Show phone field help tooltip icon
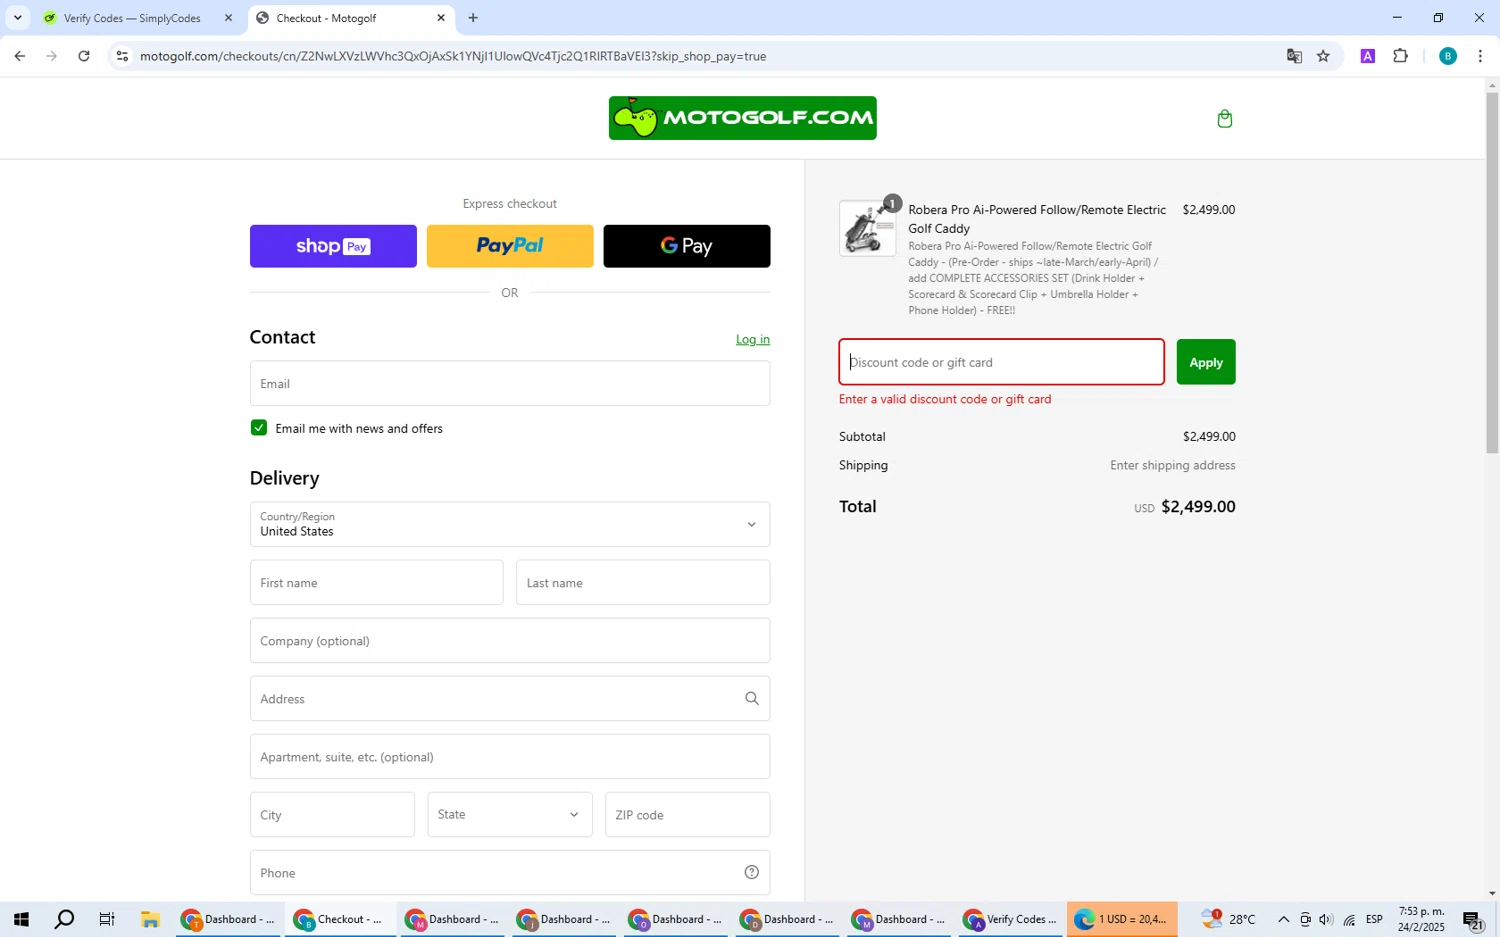 point(752,873)
